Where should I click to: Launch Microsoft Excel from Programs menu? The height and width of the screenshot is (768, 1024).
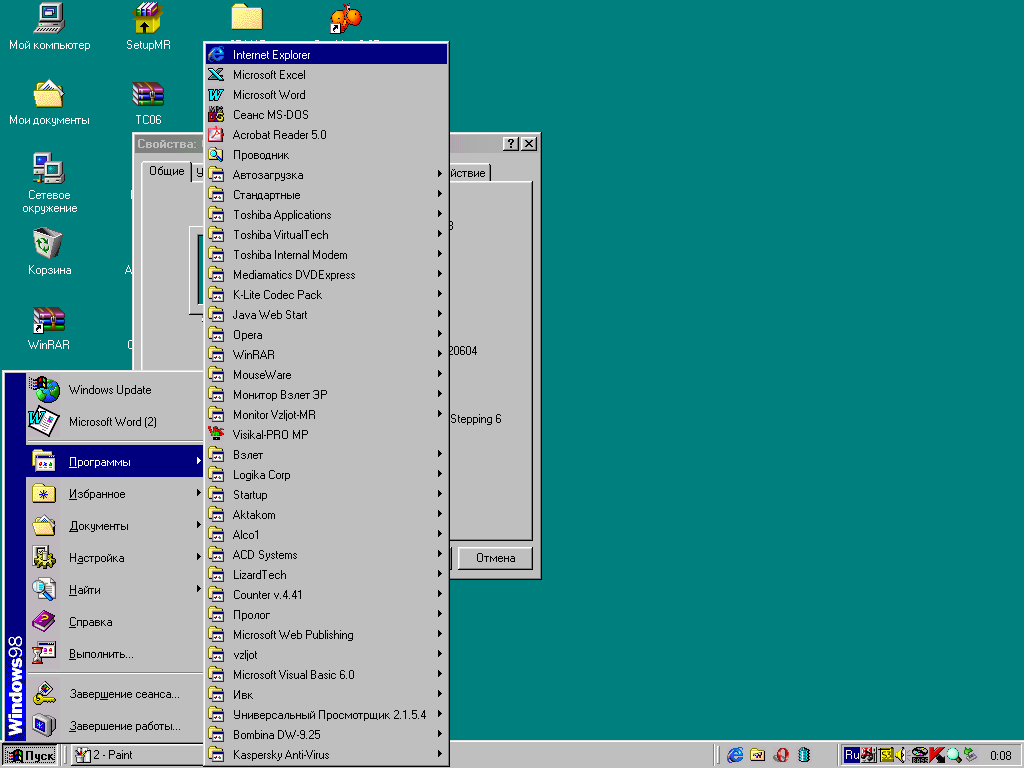[269, 75]
